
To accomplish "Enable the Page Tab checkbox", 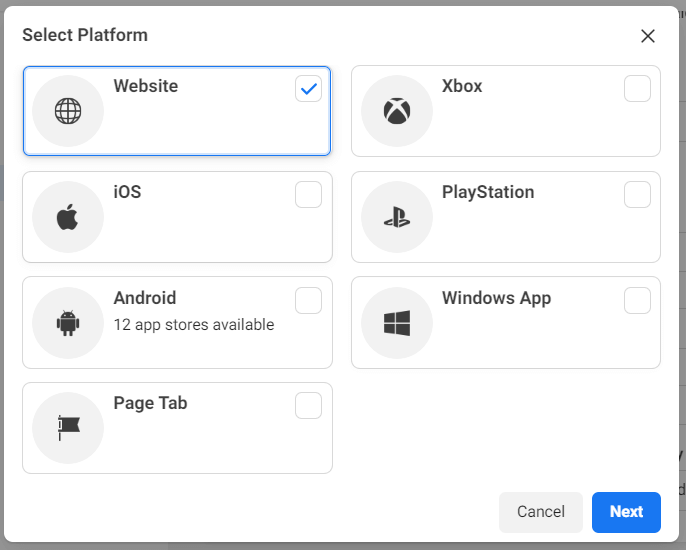I will [x=308, y=406].
